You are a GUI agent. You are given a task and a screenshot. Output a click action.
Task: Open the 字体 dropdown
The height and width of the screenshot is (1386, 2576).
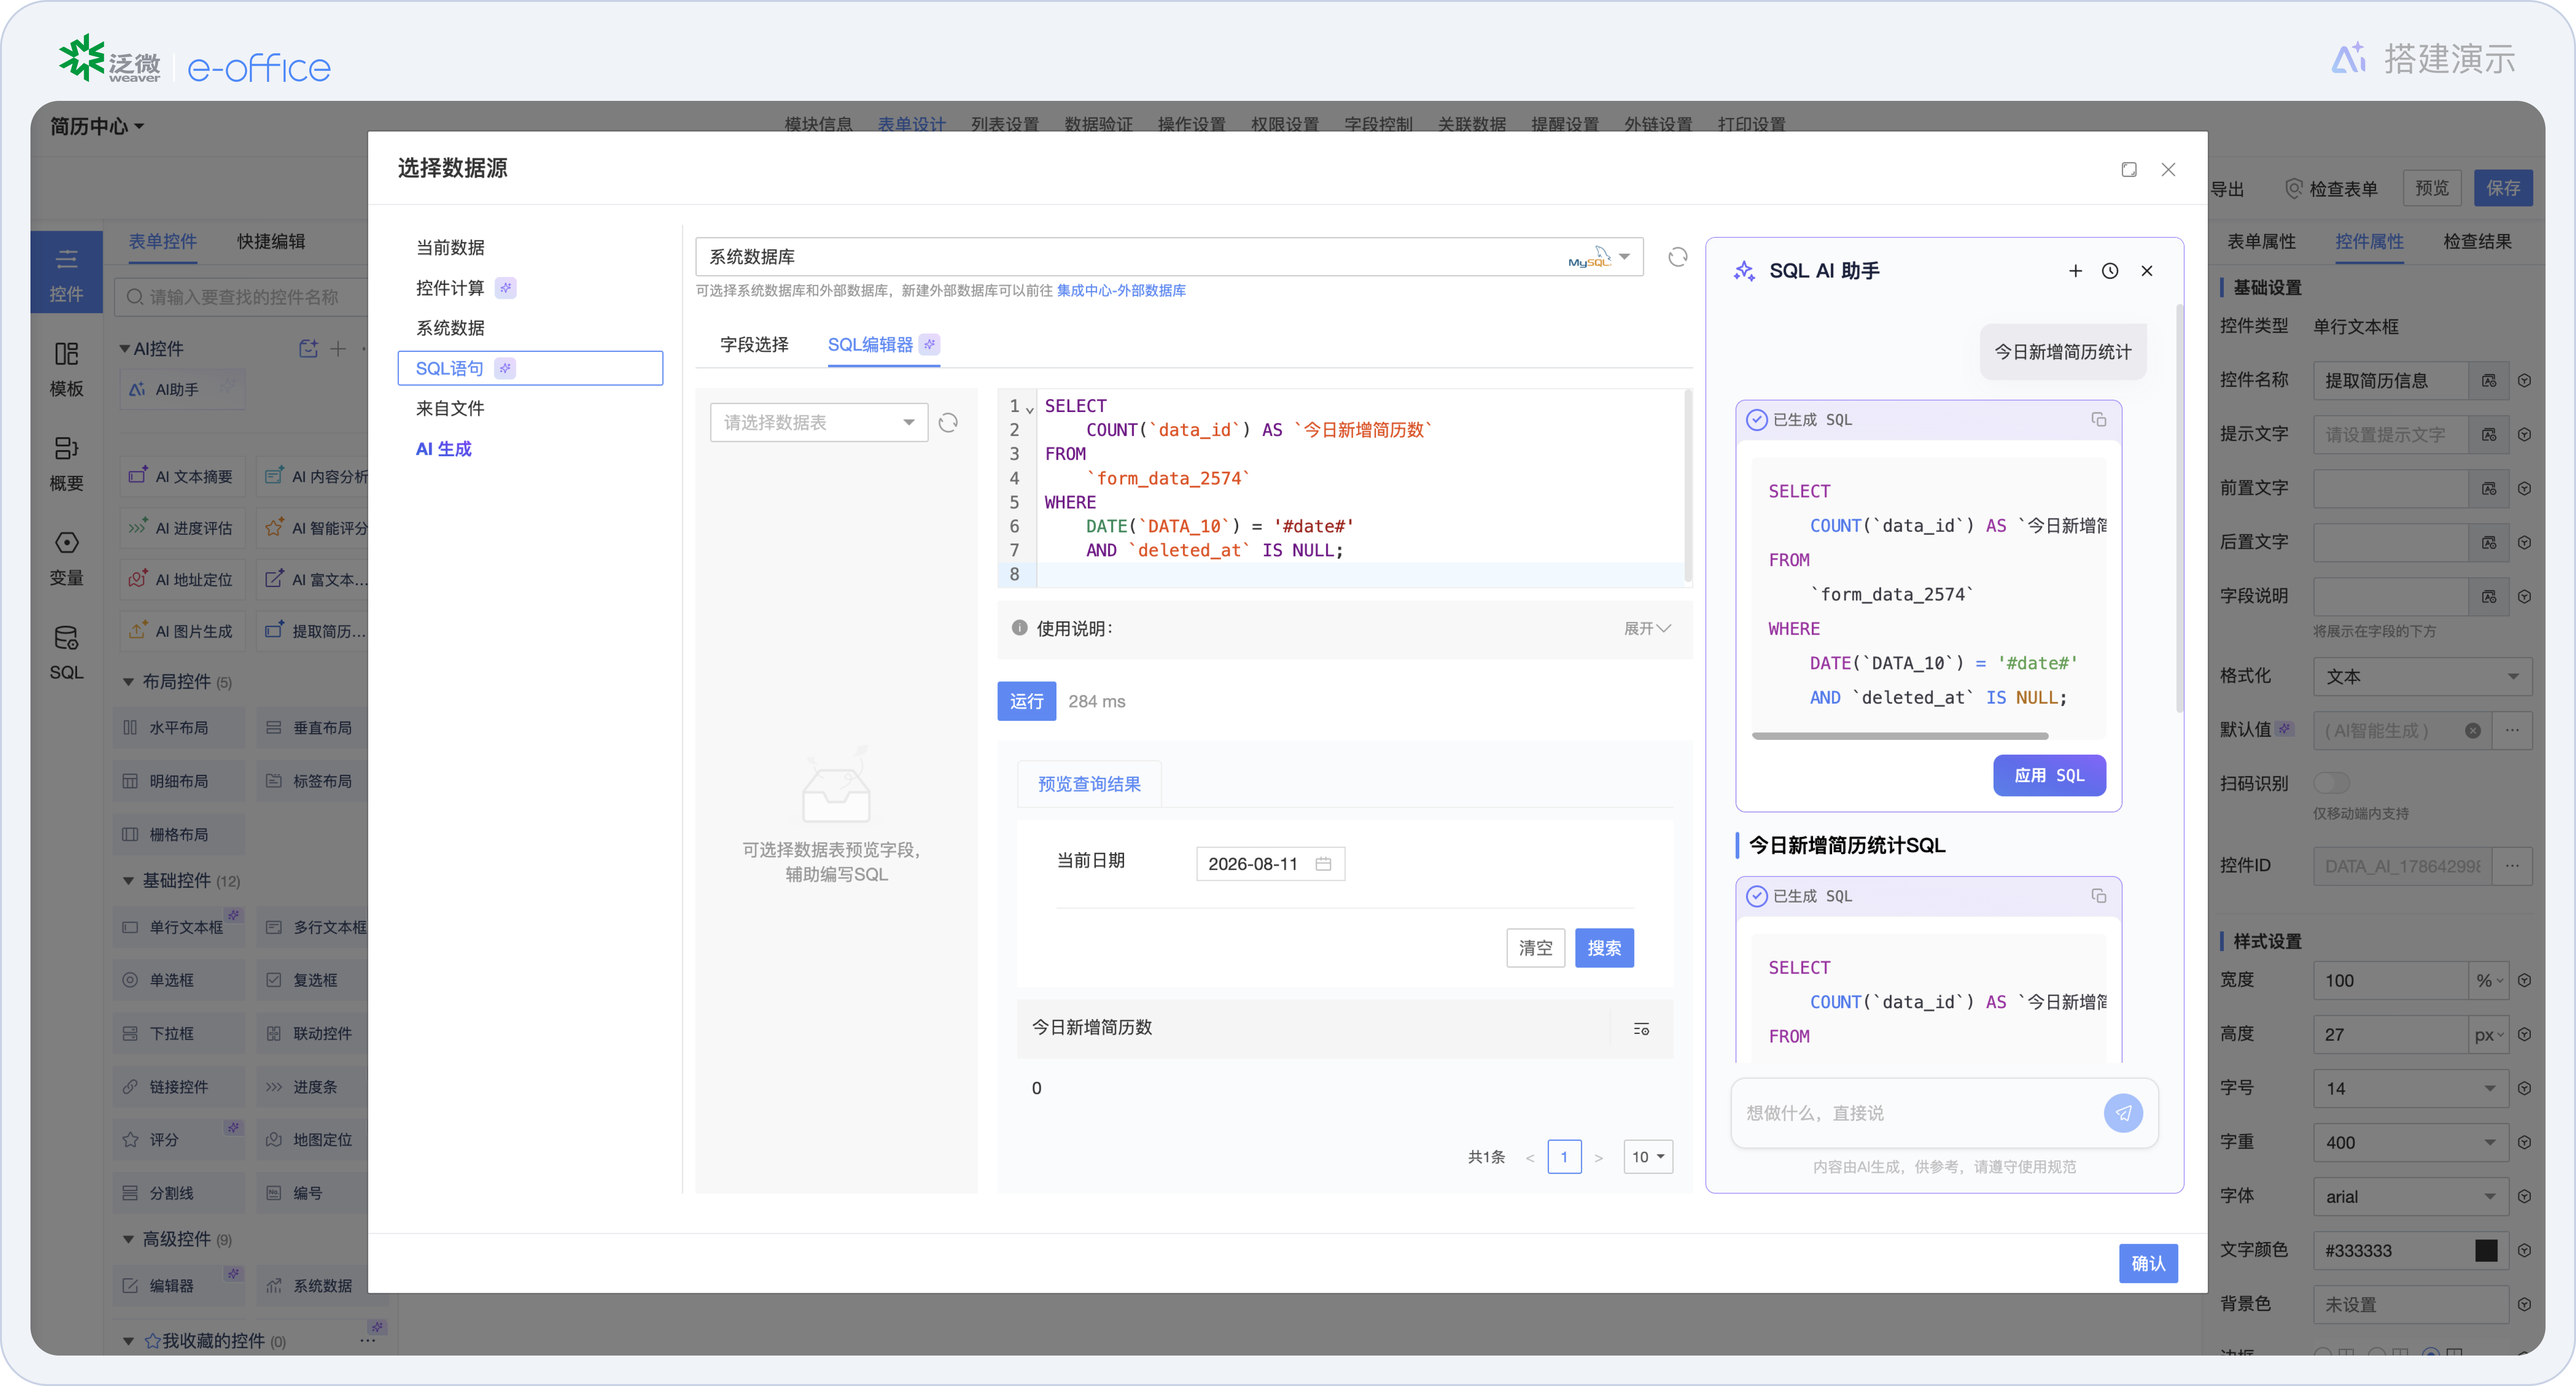pos(2411,1196)
